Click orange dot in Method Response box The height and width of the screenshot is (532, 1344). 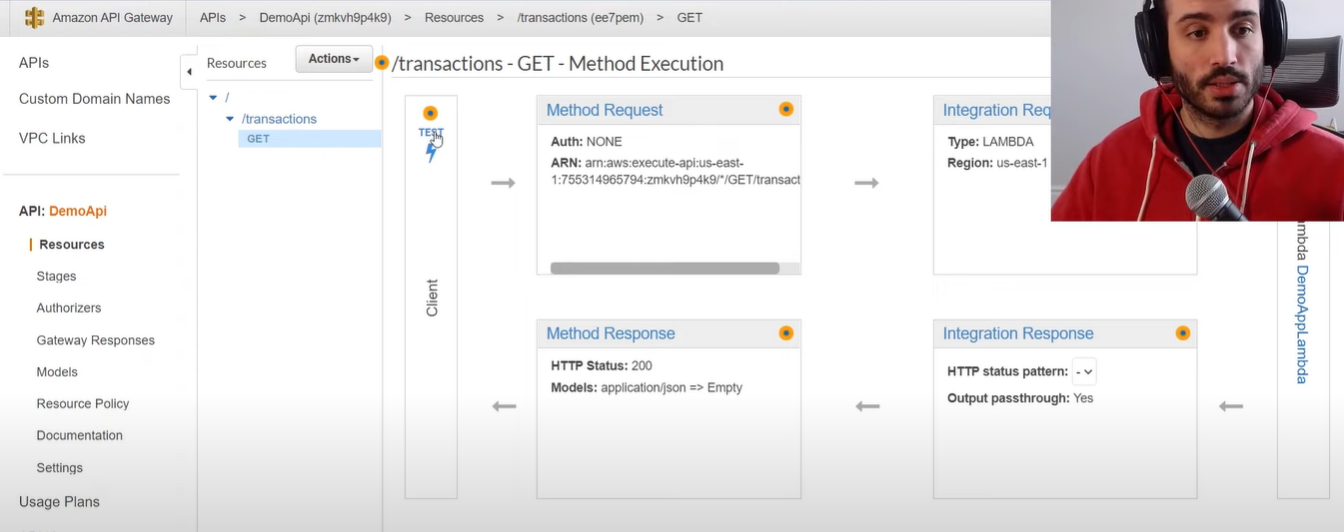786,333
